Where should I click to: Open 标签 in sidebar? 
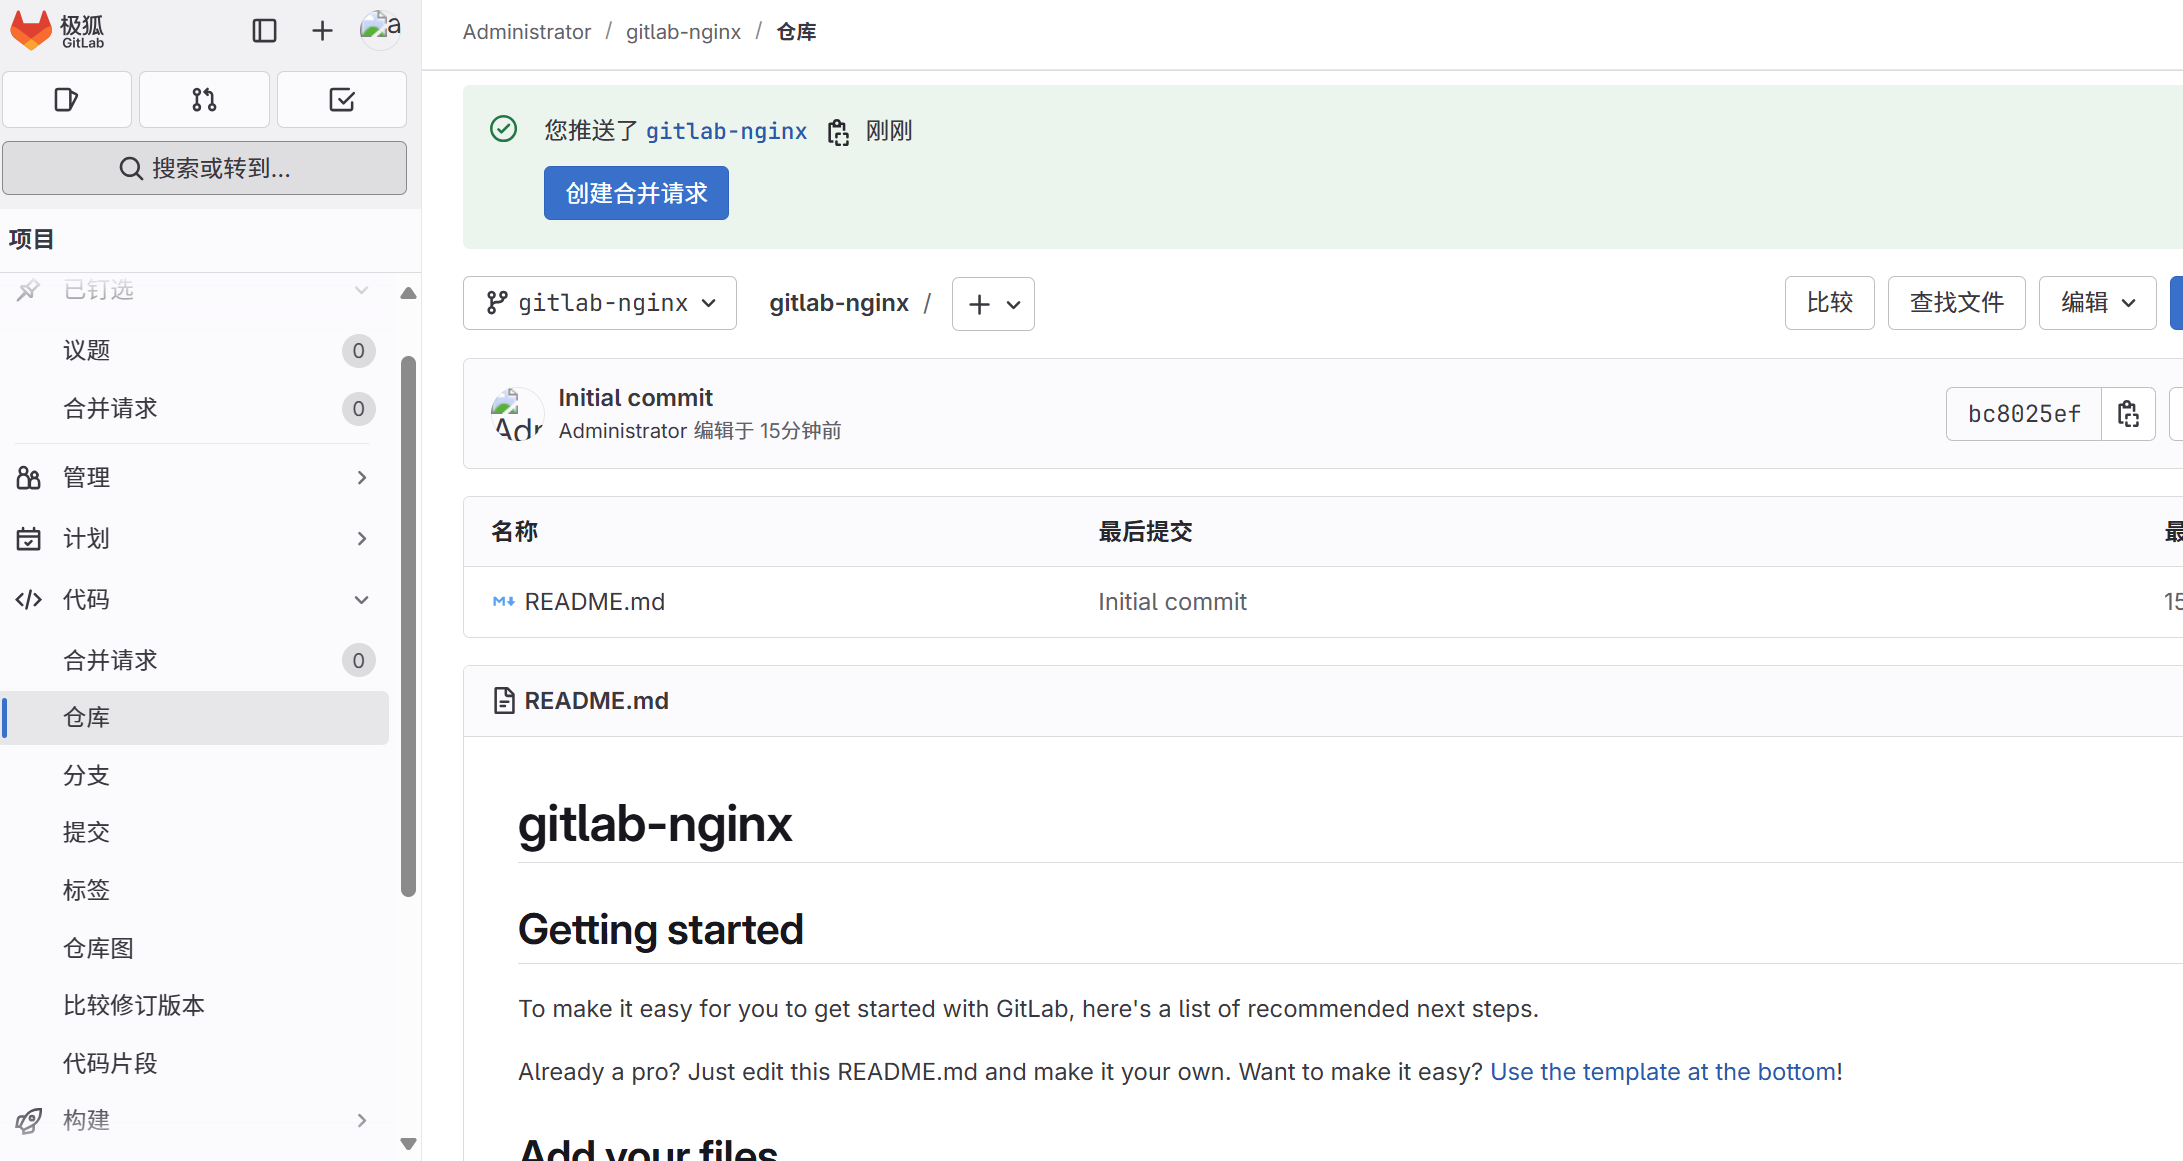194,891
